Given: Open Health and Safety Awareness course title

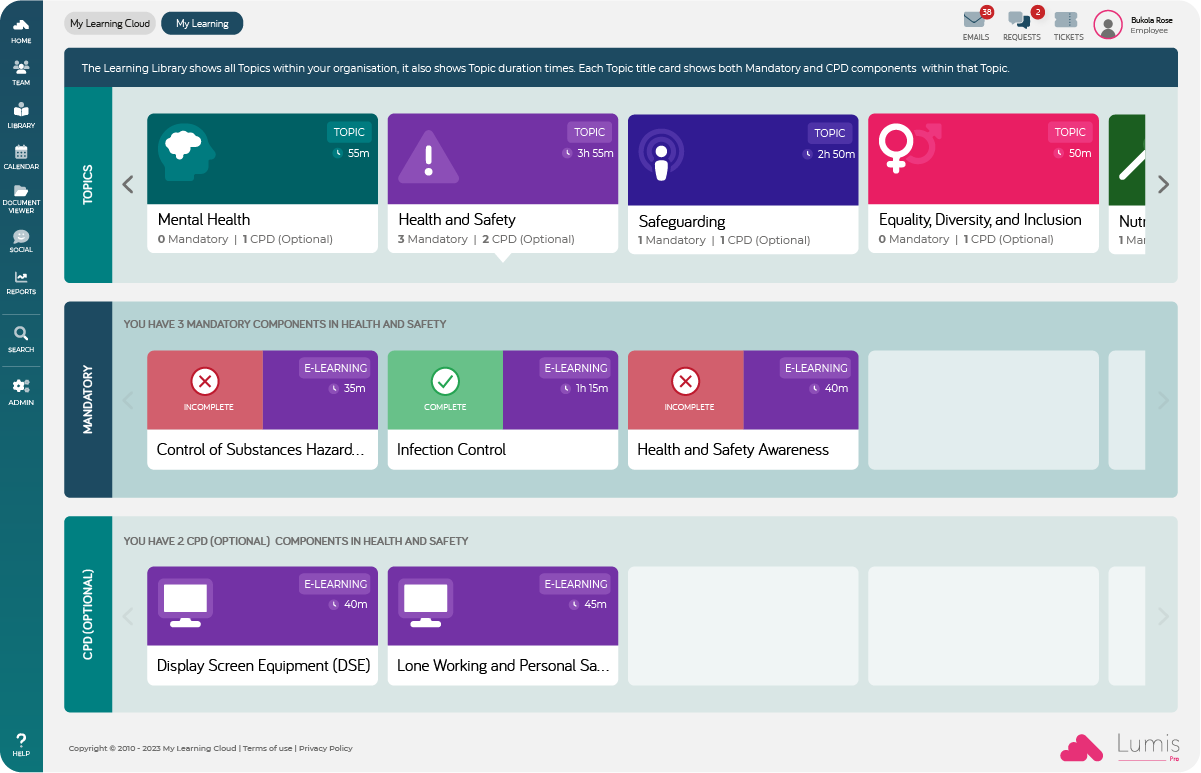Looking at the screenshot, I should pyautogui.click(x=733, y=449).
